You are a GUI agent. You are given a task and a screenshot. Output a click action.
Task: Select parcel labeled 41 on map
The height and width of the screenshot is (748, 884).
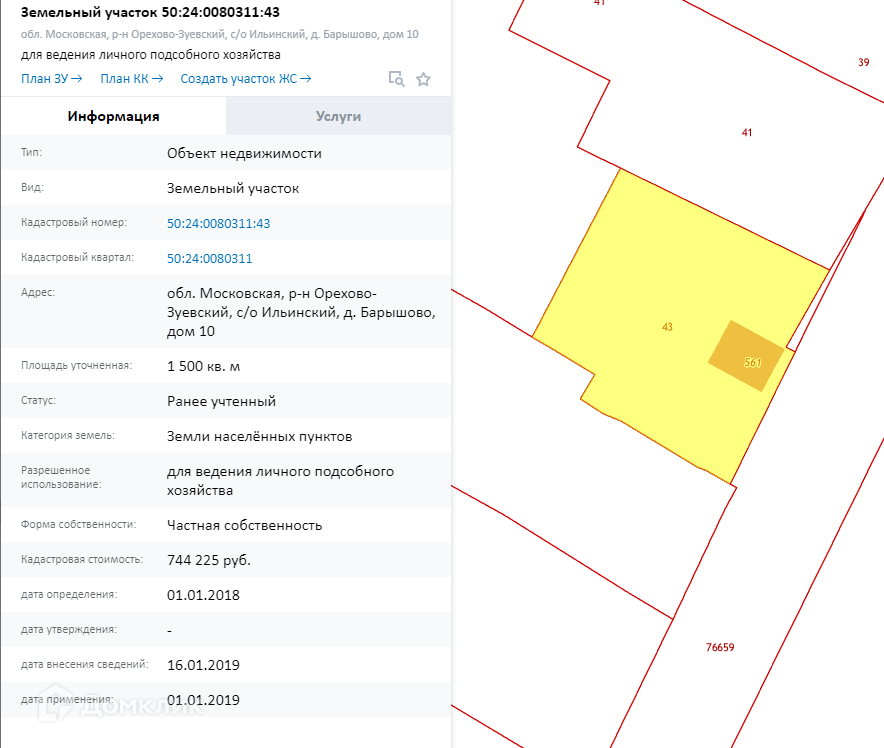[746, 132]
